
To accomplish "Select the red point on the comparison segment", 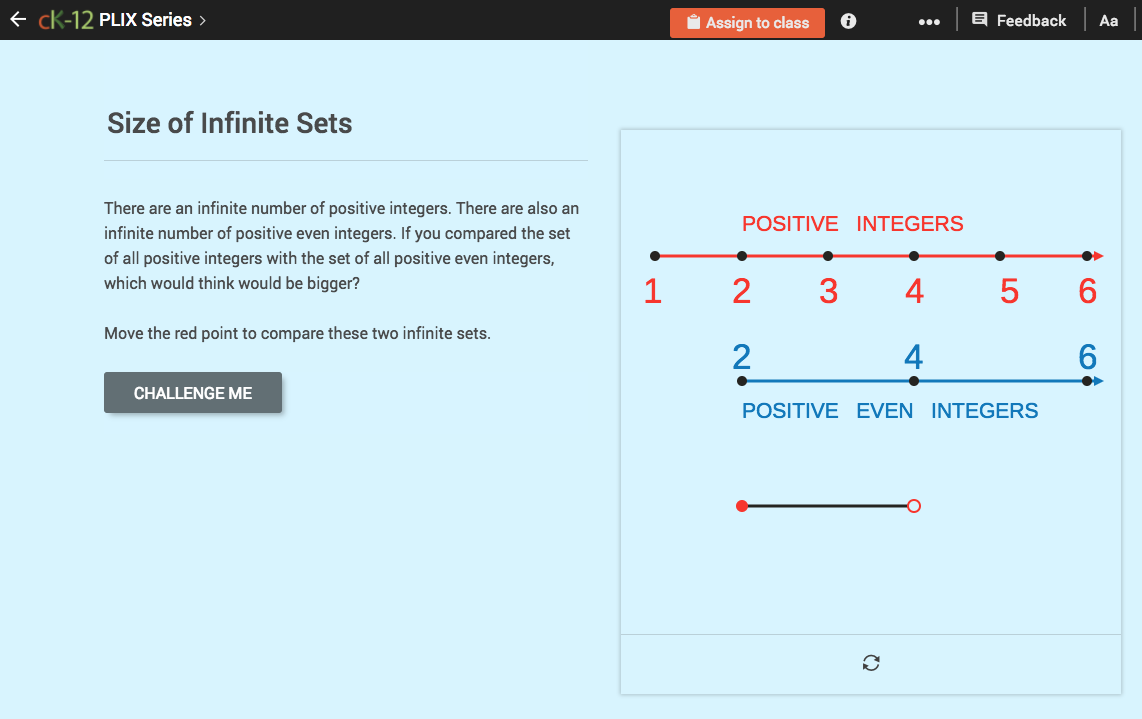I will point(741,506).
